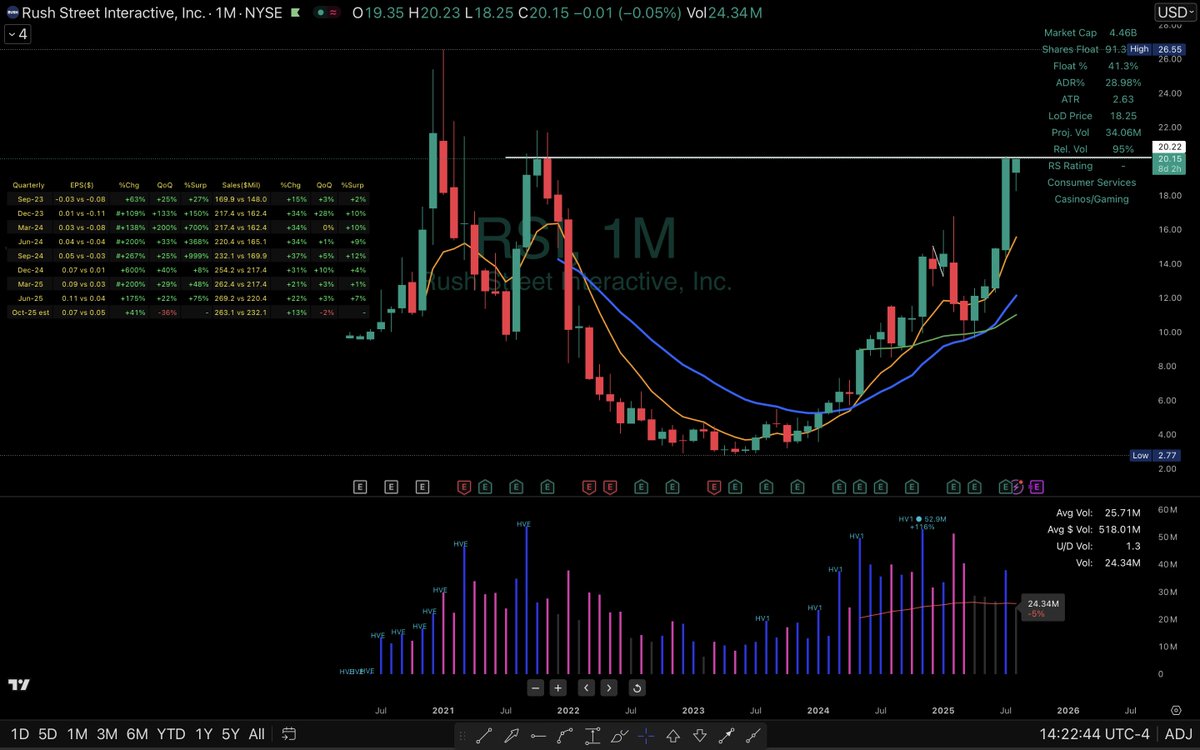Select the arrow line drawing tool
The height and width of the screenshot is (750, 1200).
(x=512, y=734)
